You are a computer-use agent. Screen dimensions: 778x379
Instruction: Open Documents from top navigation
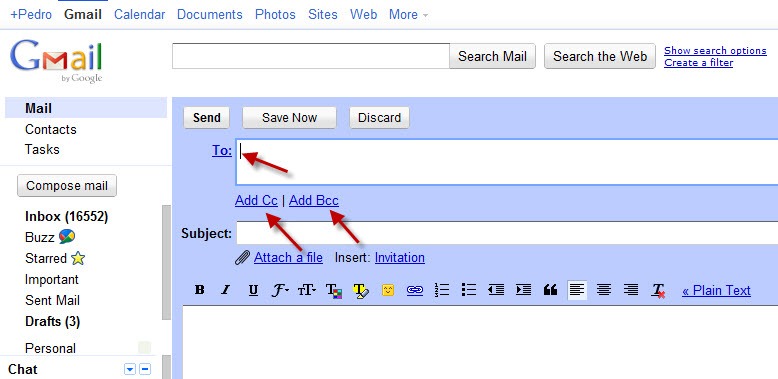click(x=209, y=14)
